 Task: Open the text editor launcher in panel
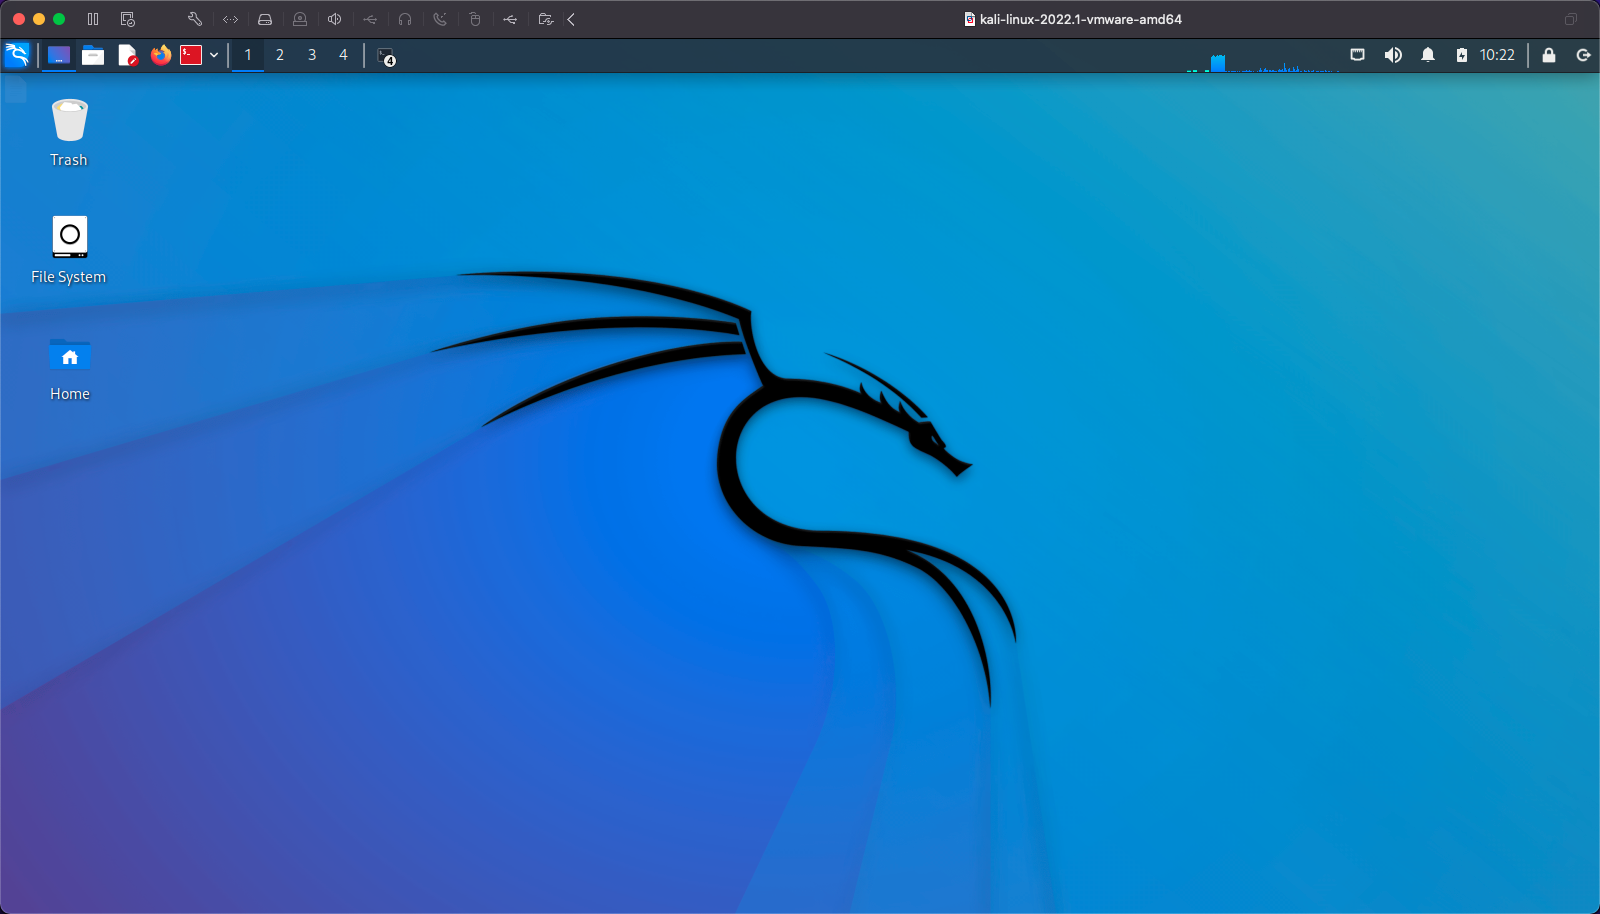(127, 55)
